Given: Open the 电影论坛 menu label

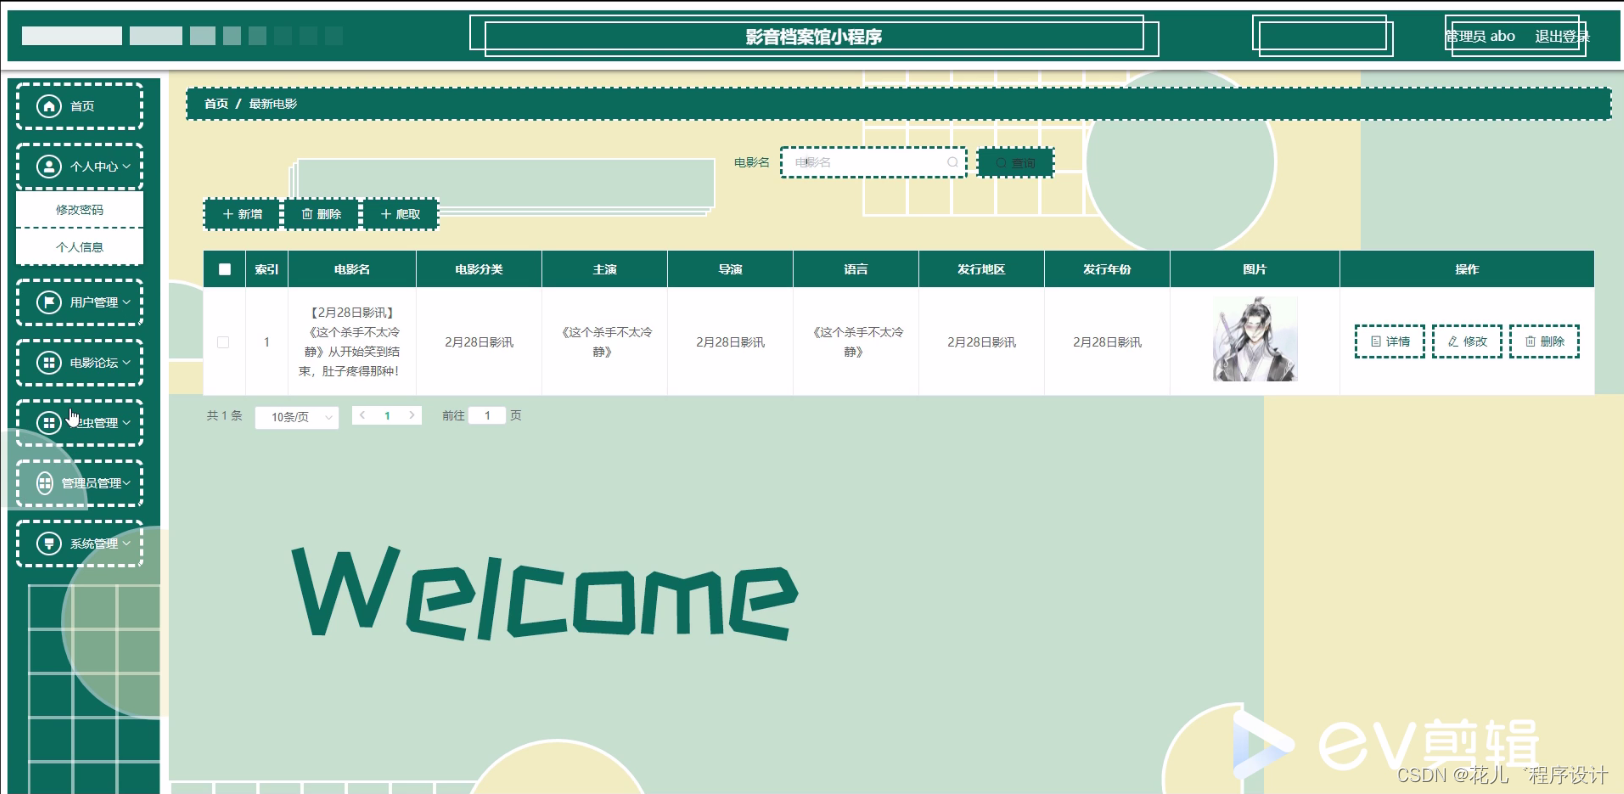Looking at the screenshot, I should pos(94,363).
